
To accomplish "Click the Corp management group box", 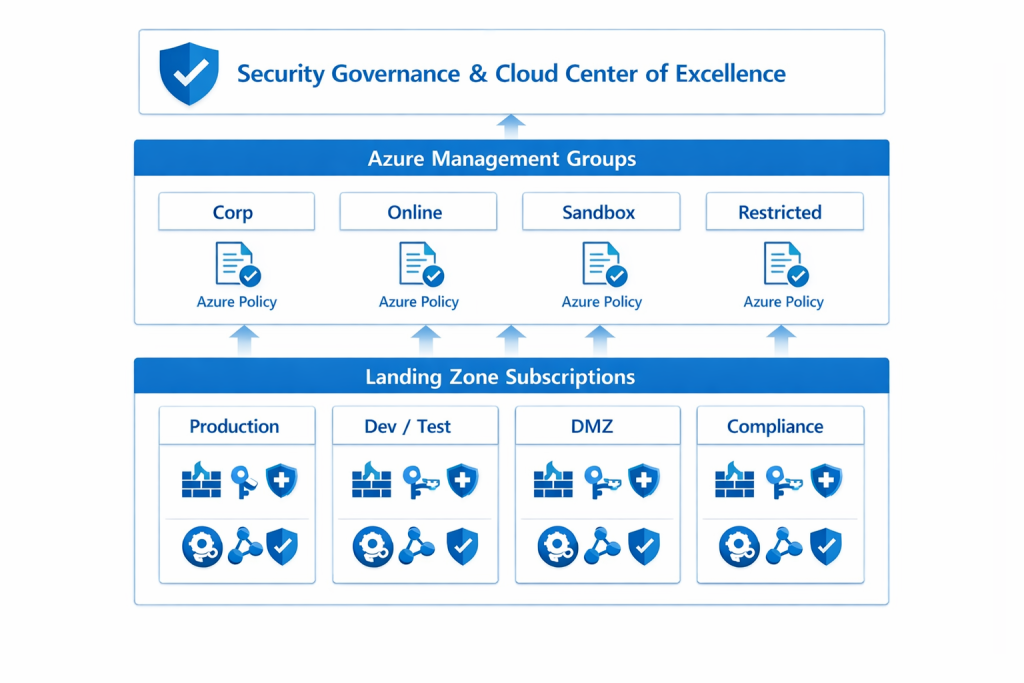I will (236, 212).
